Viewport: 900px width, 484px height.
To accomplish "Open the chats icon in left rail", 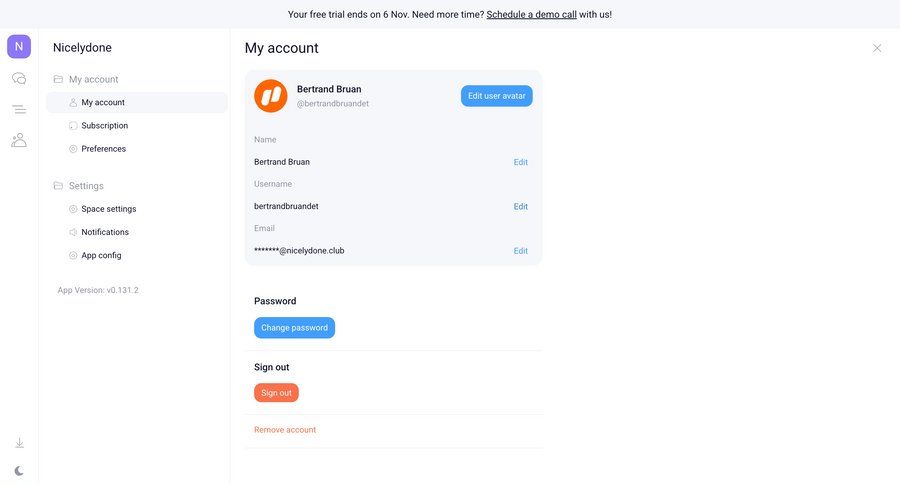I will (19, 78).
